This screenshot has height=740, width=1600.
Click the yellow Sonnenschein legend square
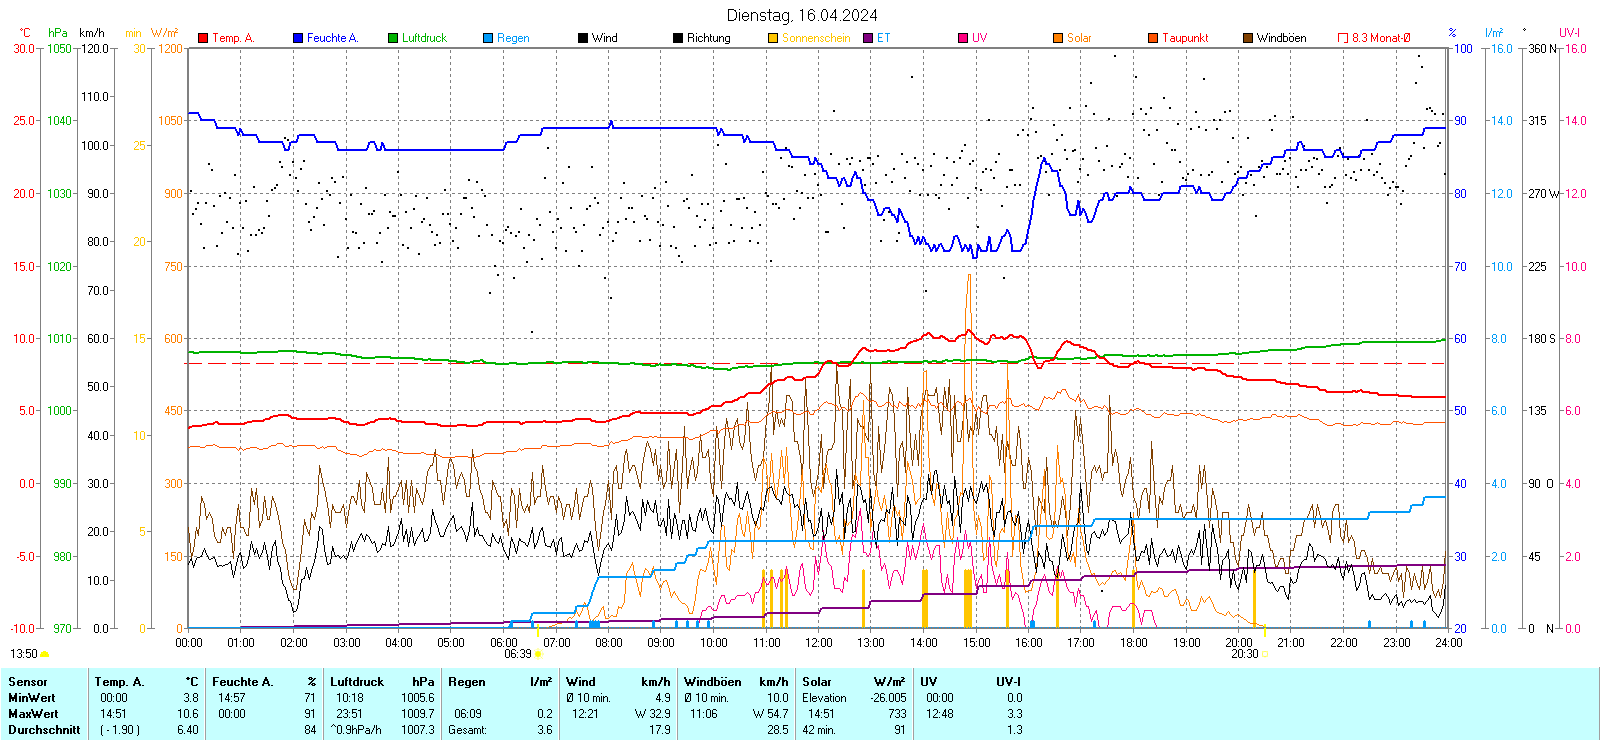[773, 38]
